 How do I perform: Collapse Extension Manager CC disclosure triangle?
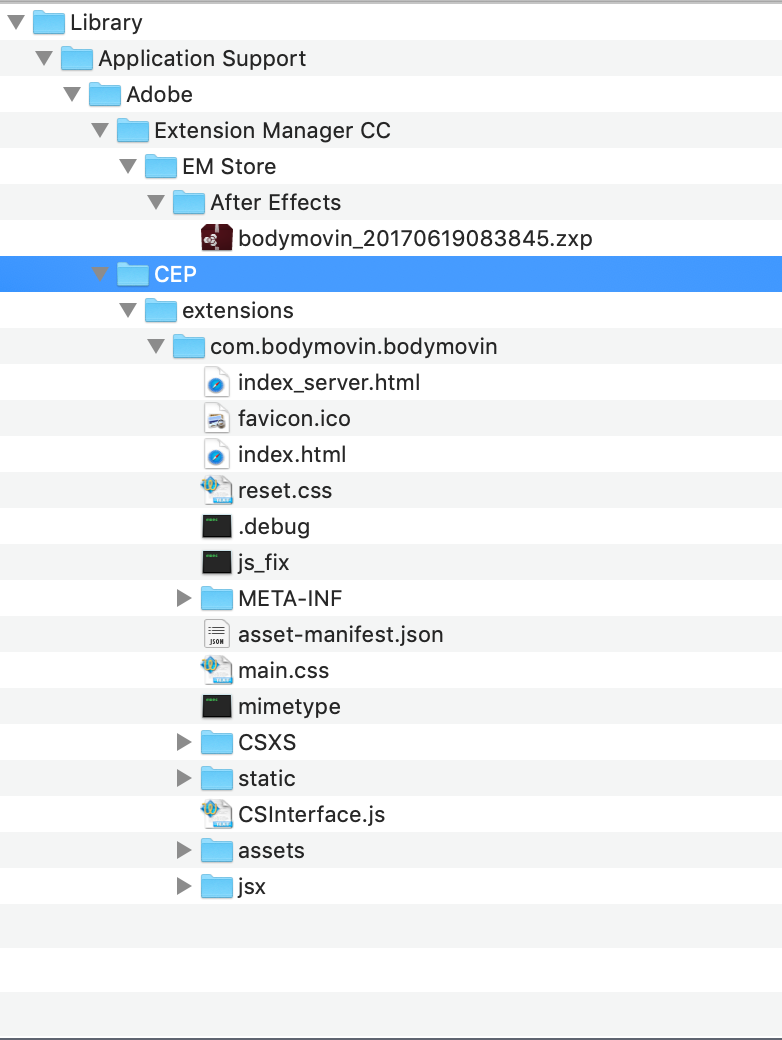100,130
